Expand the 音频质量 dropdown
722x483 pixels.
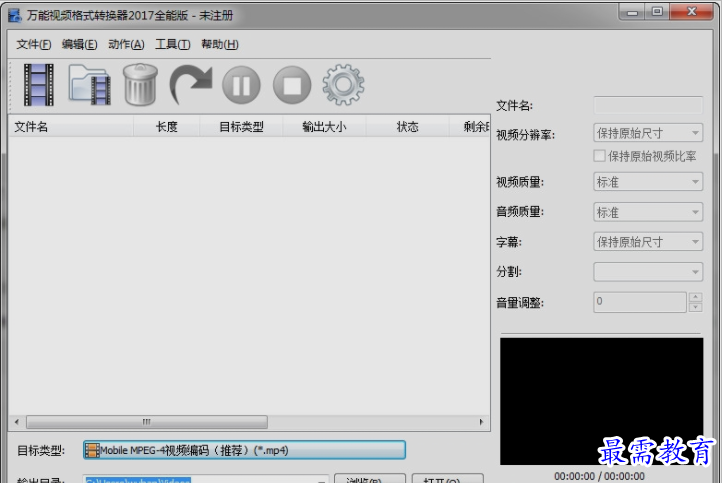pos(648,212)
